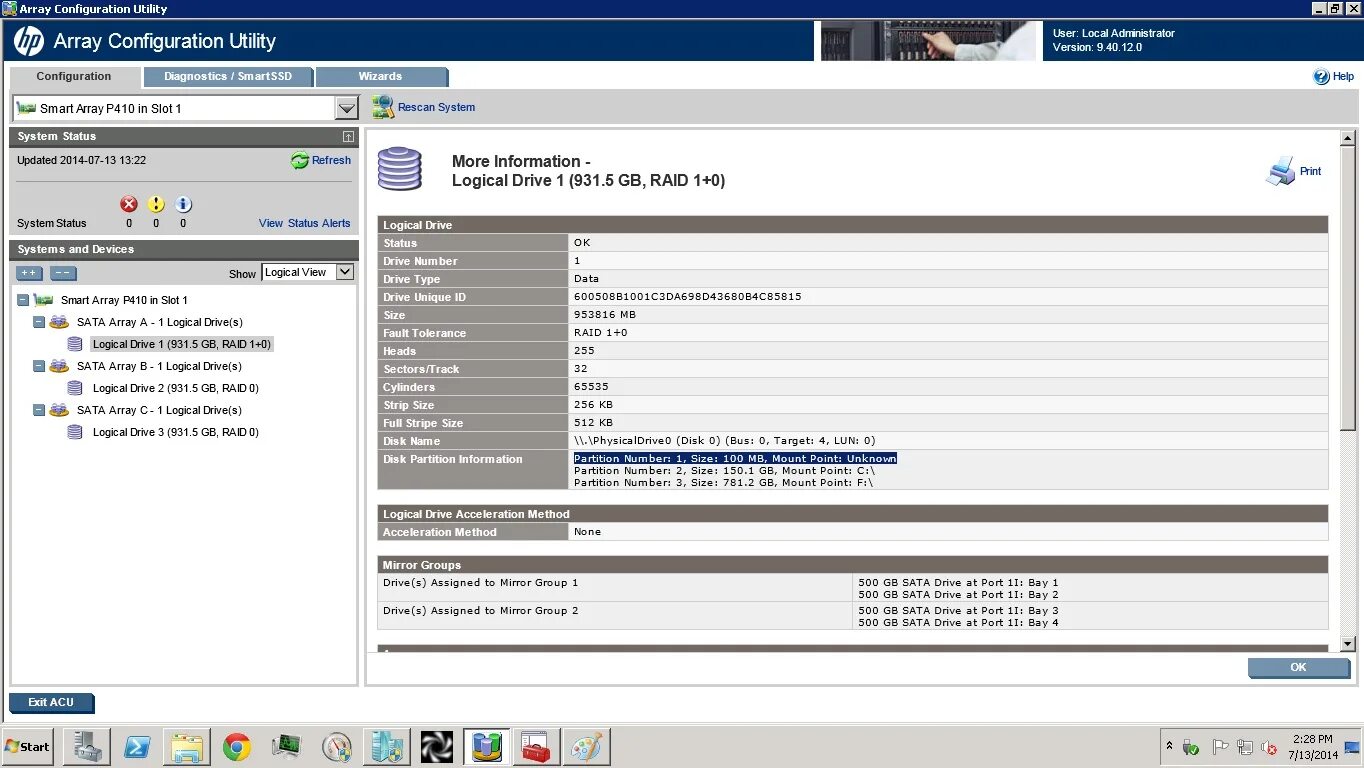1364x768 pixels.
Task: Open Paint from the taskbar
Action: coord(587,747)
